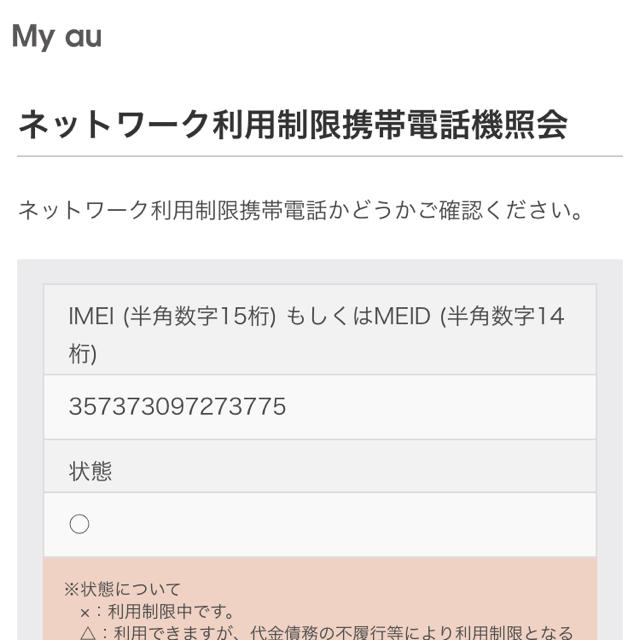The image size is (640, 640).
Task: Click the ※ mark before 状態について
Action: click(x=72, y=589)
